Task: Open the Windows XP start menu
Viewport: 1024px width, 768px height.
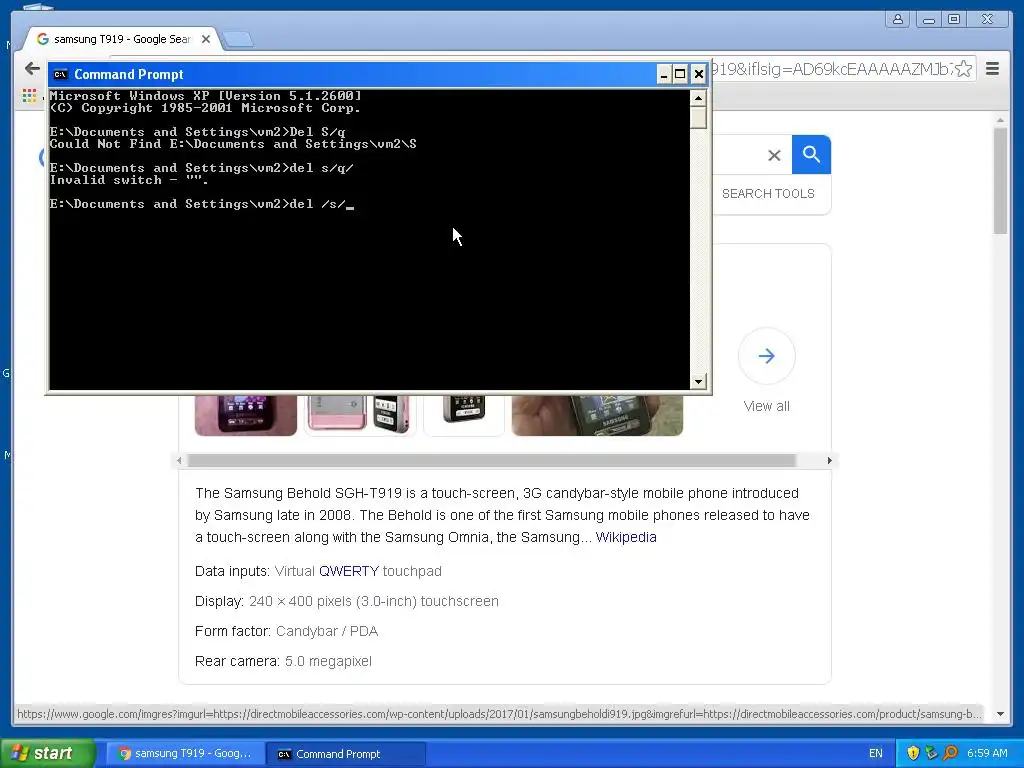Action: pos(48,753)
